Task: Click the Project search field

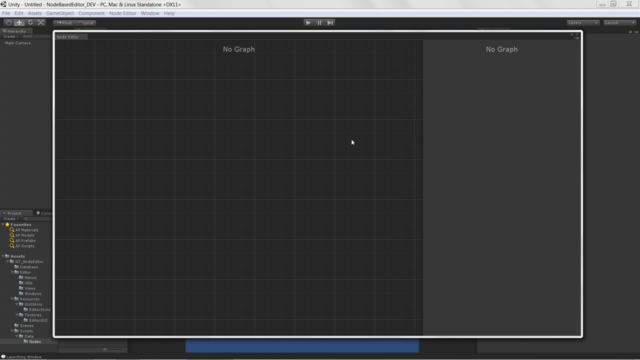Action: [37, 219]
